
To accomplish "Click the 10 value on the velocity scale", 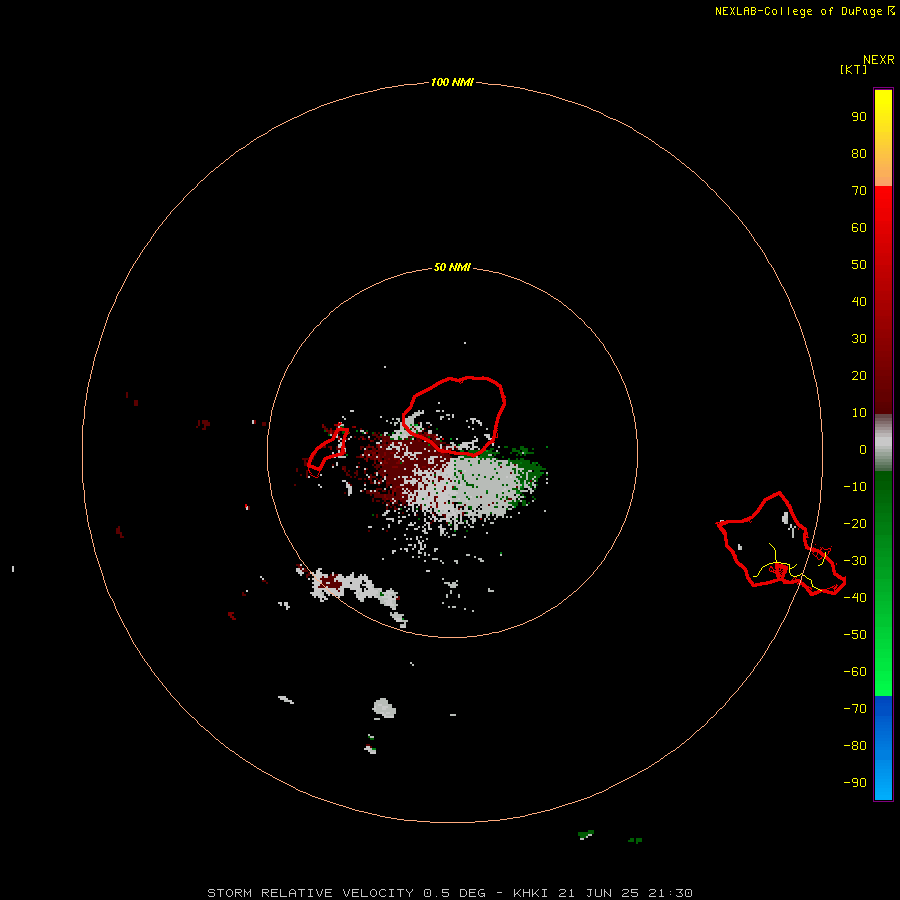I will pos(859,413).
